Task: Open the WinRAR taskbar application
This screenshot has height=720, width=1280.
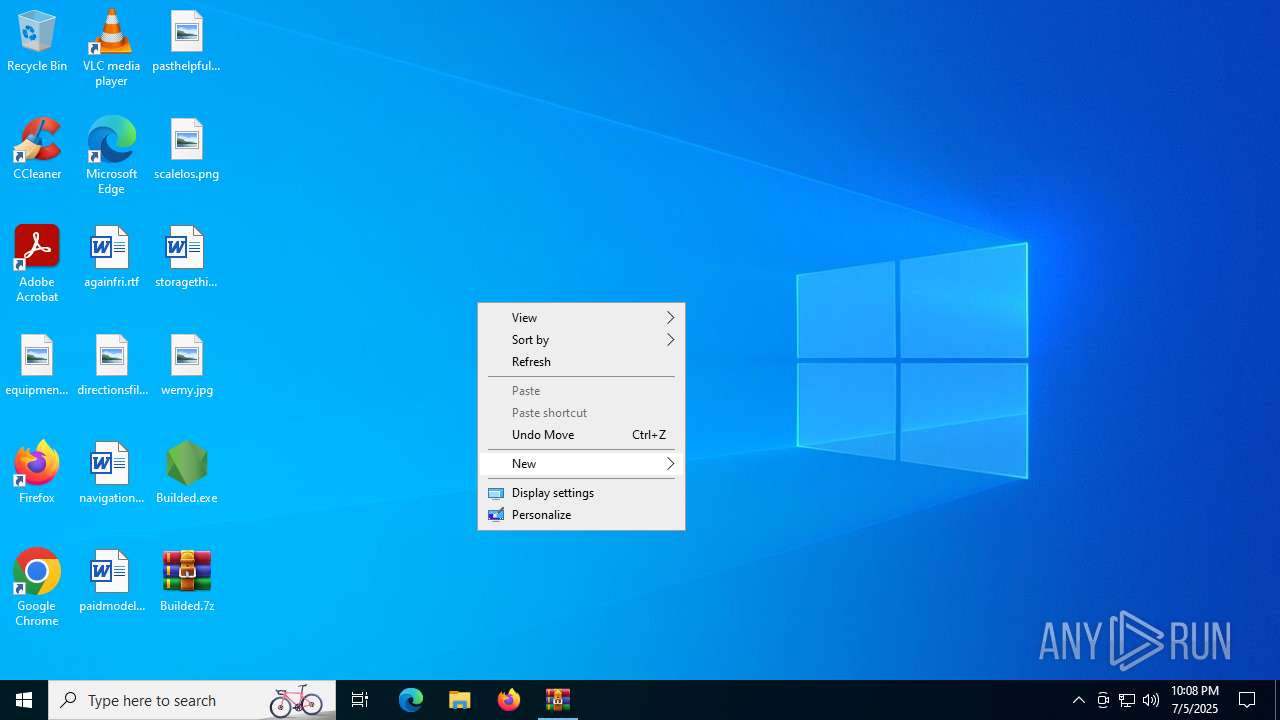Action: point(558,700)
